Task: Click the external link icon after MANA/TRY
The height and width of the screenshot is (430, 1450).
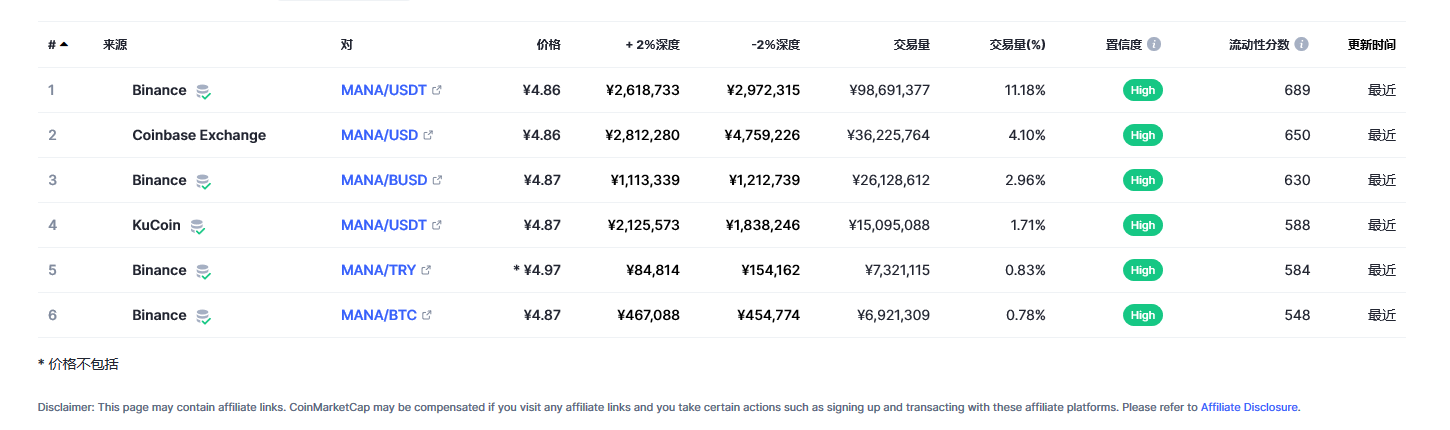Action: (427, 270)
